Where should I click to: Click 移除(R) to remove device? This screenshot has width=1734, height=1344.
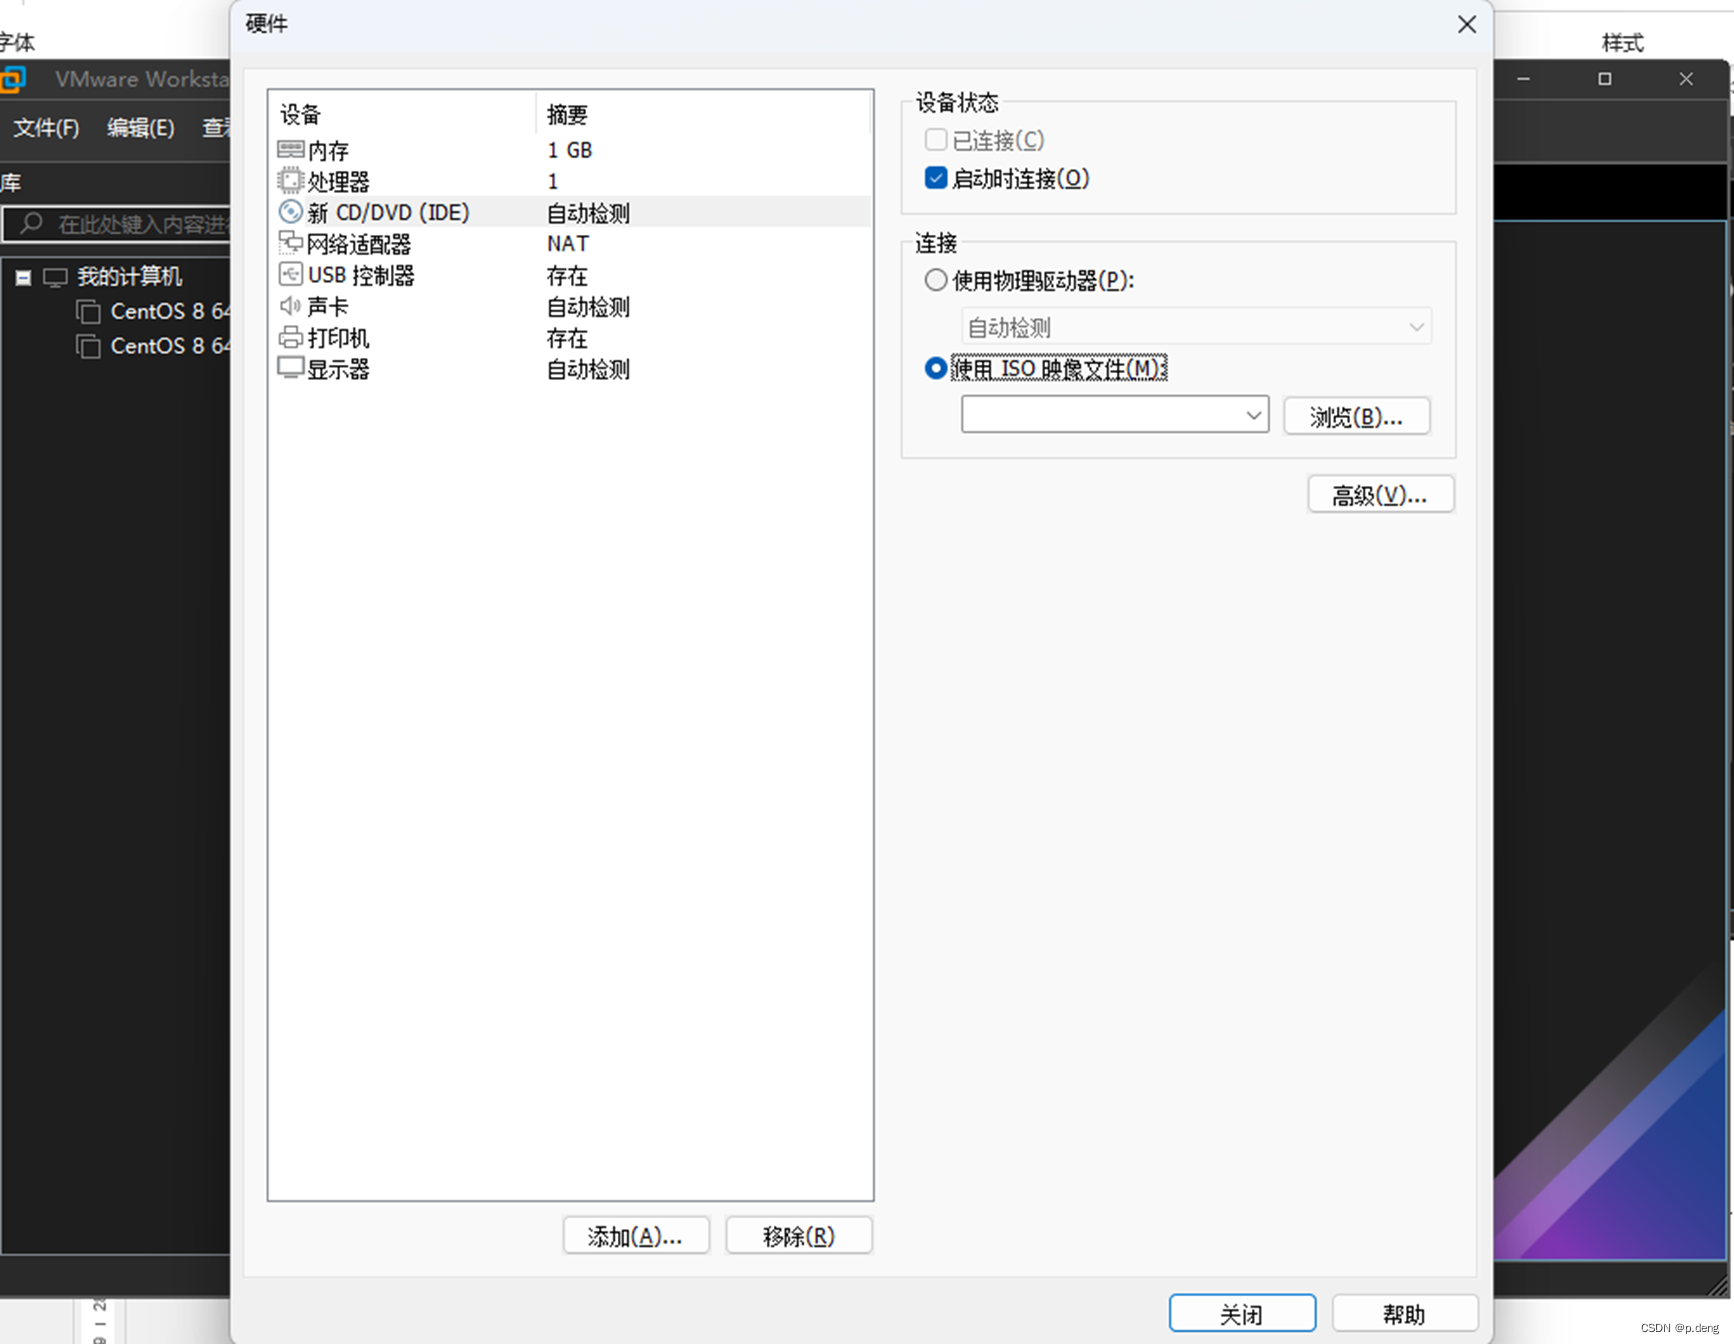coord(799,1236)
